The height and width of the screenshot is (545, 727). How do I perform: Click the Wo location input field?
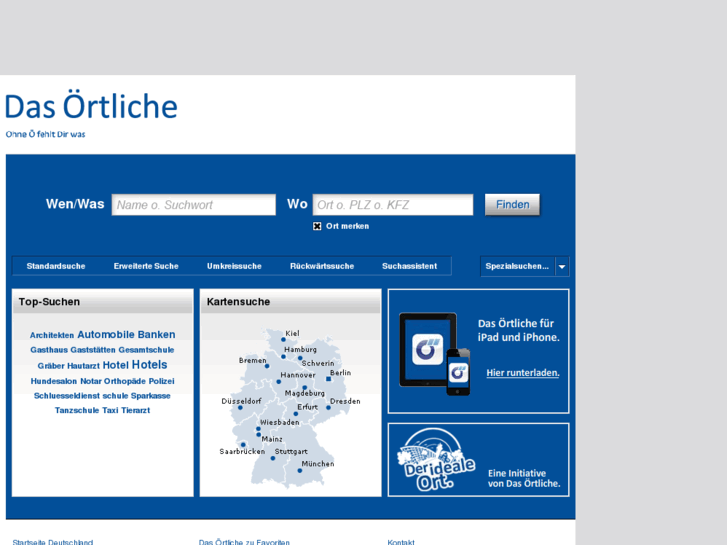(x=393, y=205)
